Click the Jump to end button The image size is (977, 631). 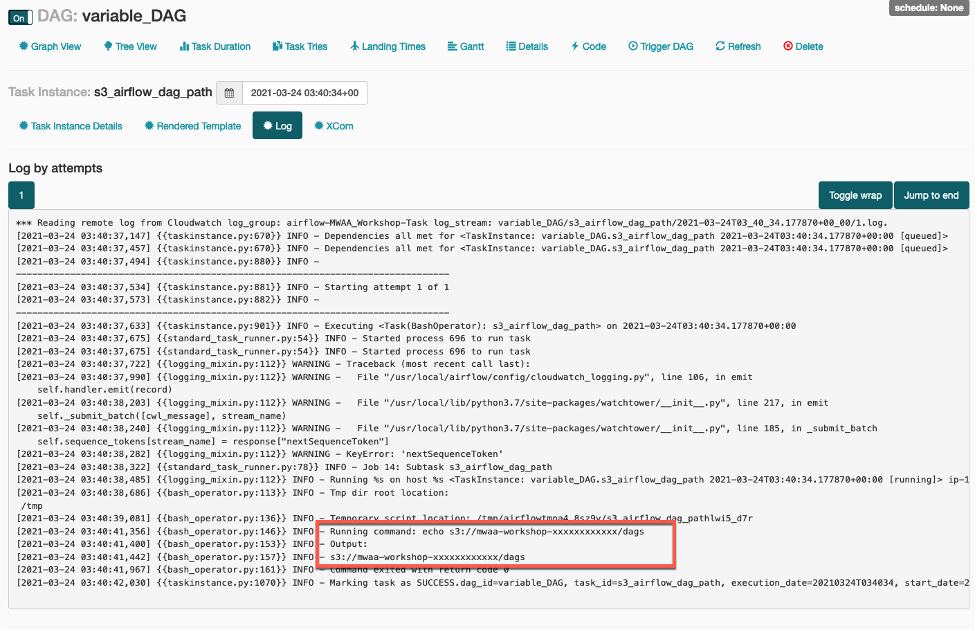[931, 195]
